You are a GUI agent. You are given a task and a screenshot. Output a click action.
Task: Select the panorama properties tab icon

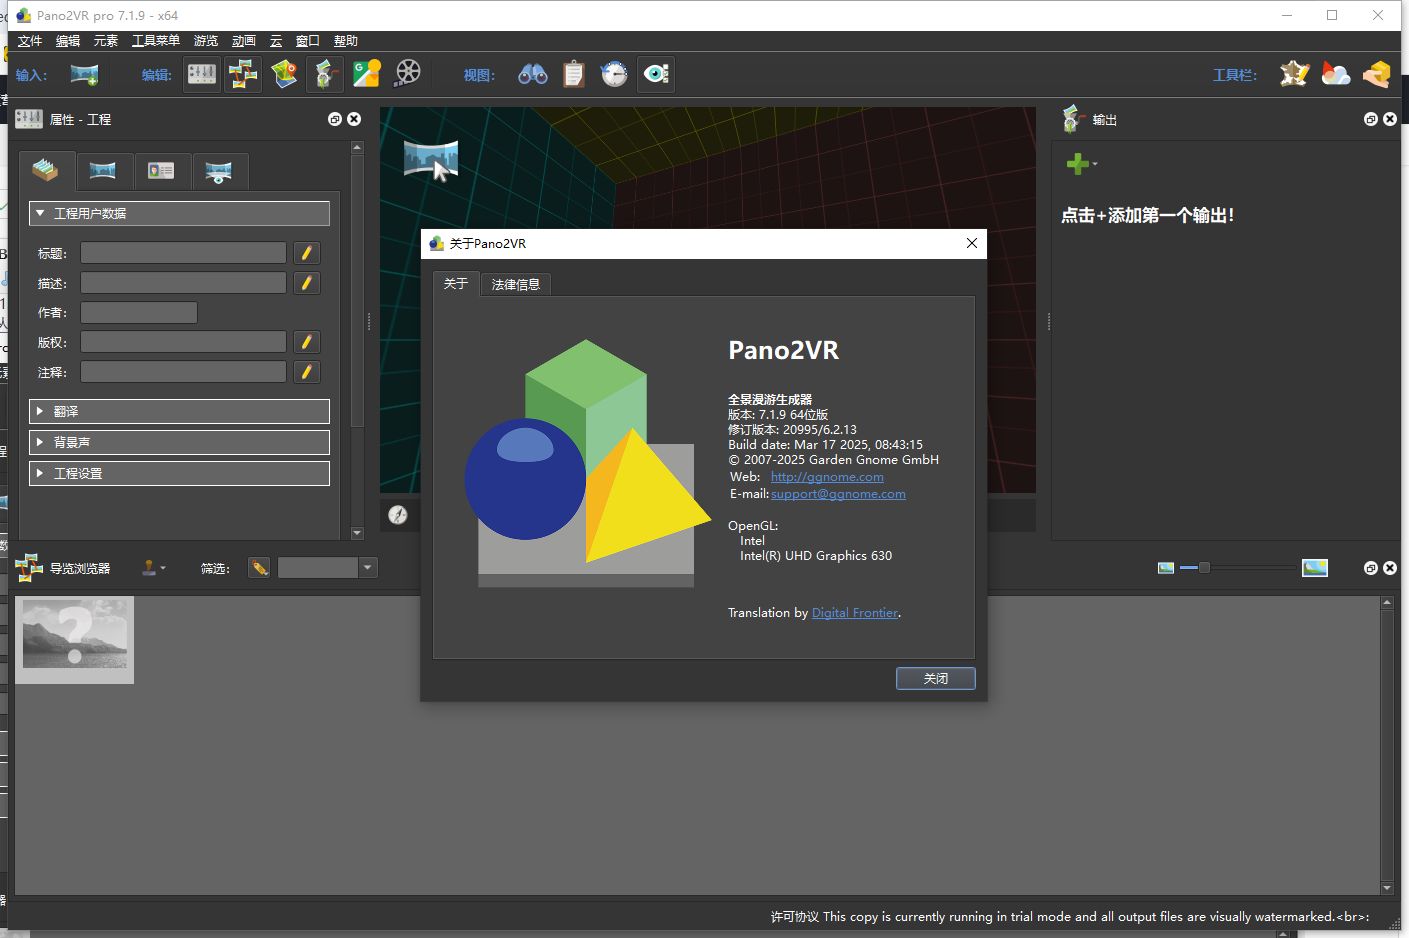coord(103,171)
